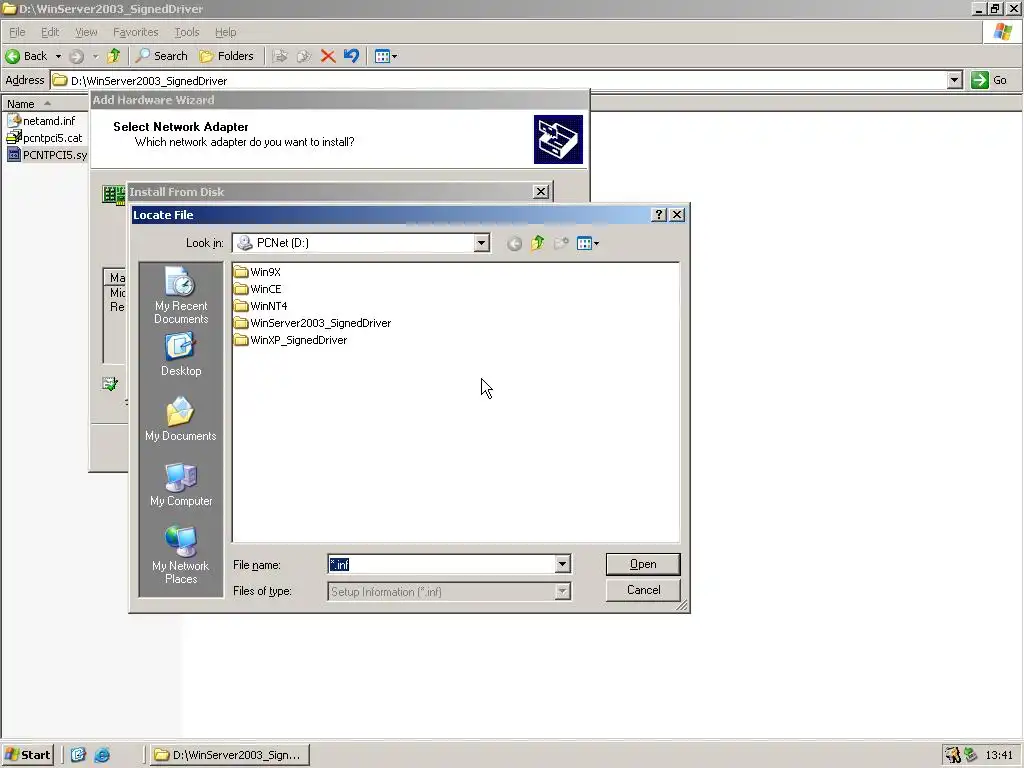The height and width of the screenshot is (768, 1024).
Task: Click Back button in Explorer toolbar
Action: click(26, 56)
